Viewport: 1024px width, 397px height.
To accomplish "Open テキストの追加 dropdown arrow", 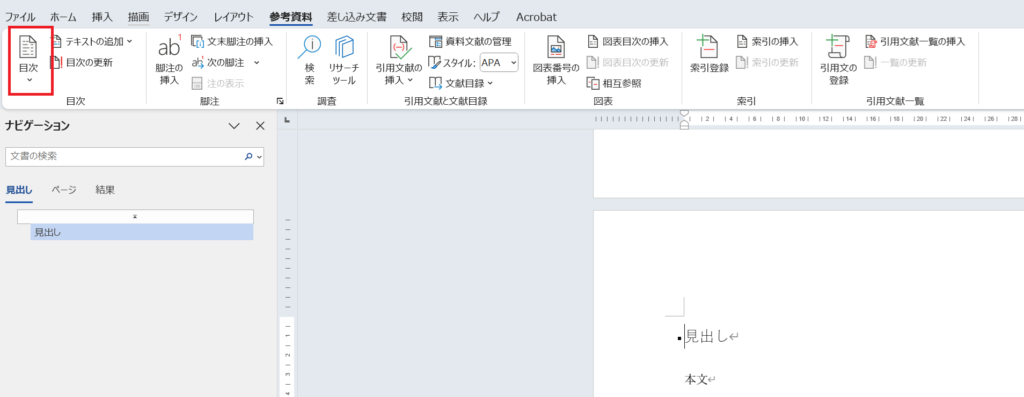I will click(129, 42).
